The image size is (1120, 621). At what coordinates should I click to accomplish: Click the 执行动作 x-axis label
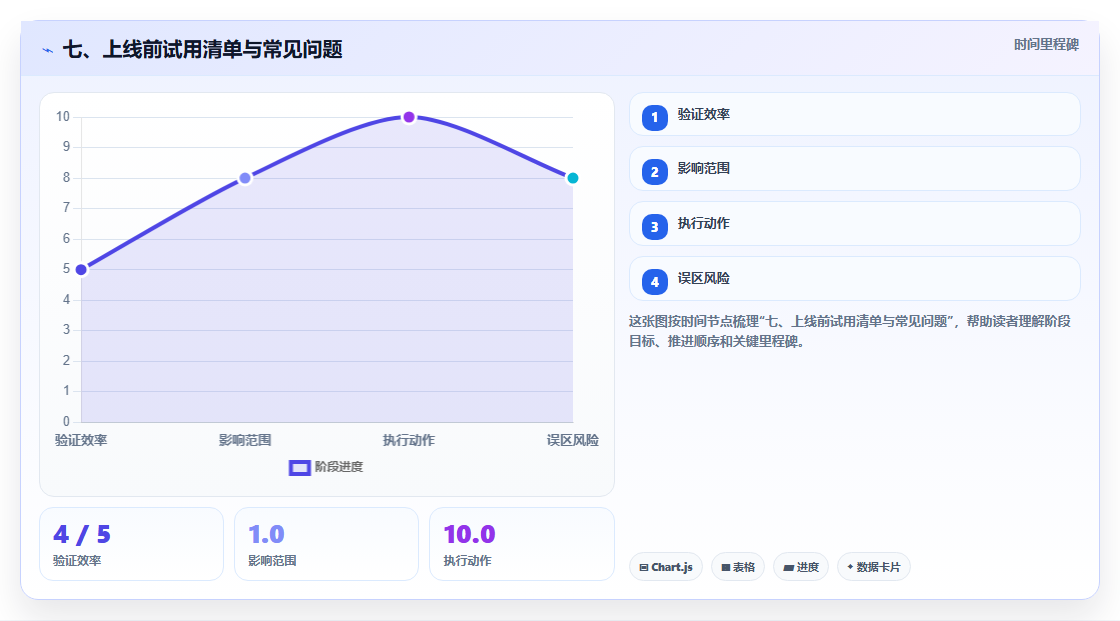click(x=409, y=440)
